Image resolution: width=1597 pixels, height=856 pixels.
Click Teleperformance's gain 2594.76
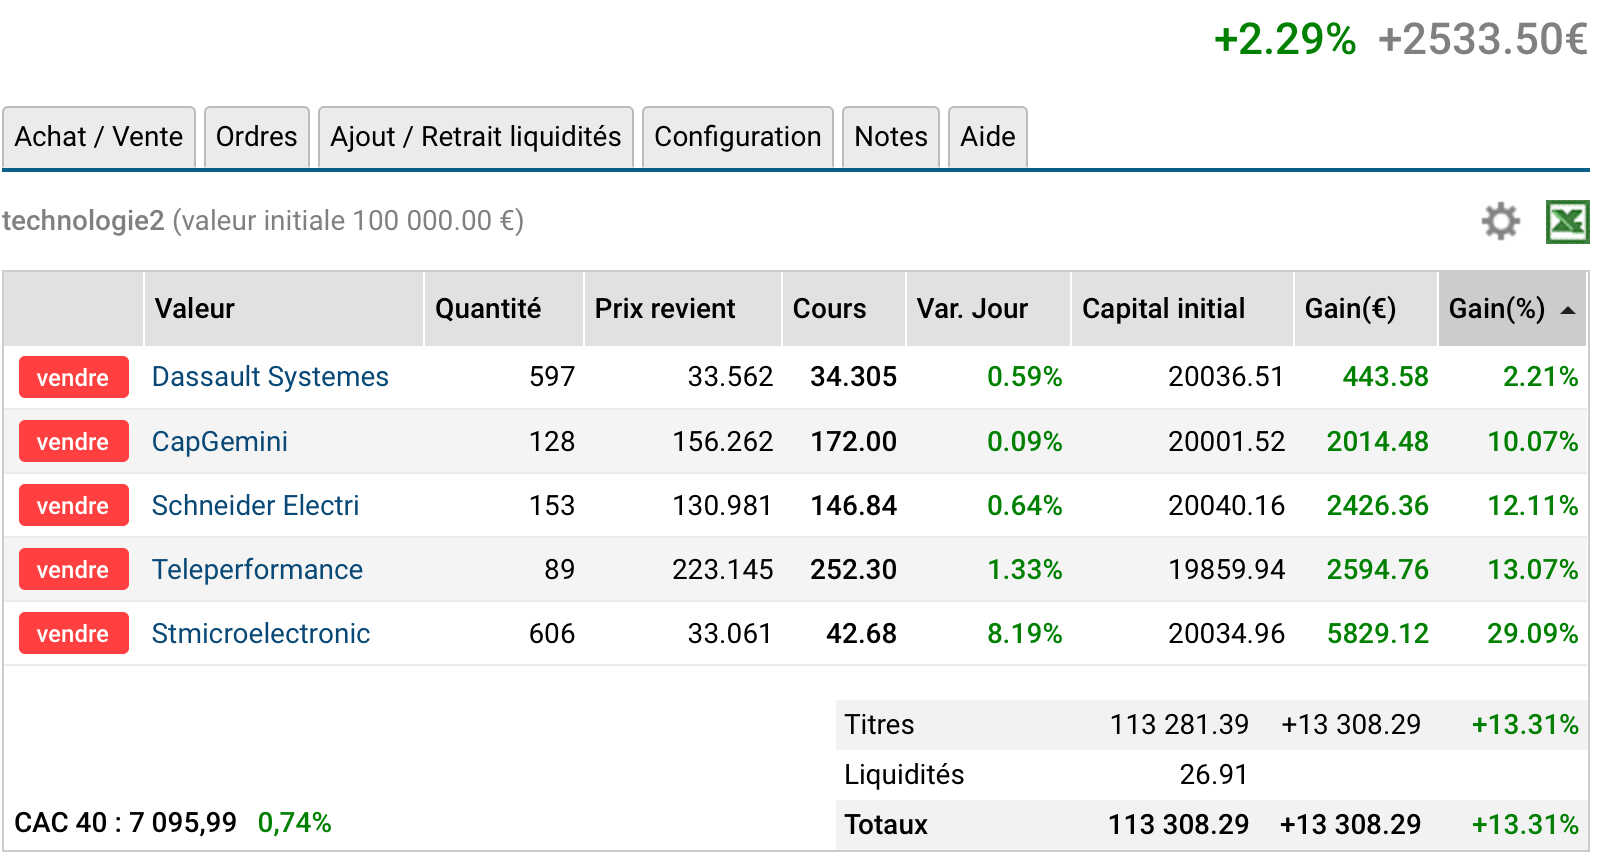(1377, 569)
